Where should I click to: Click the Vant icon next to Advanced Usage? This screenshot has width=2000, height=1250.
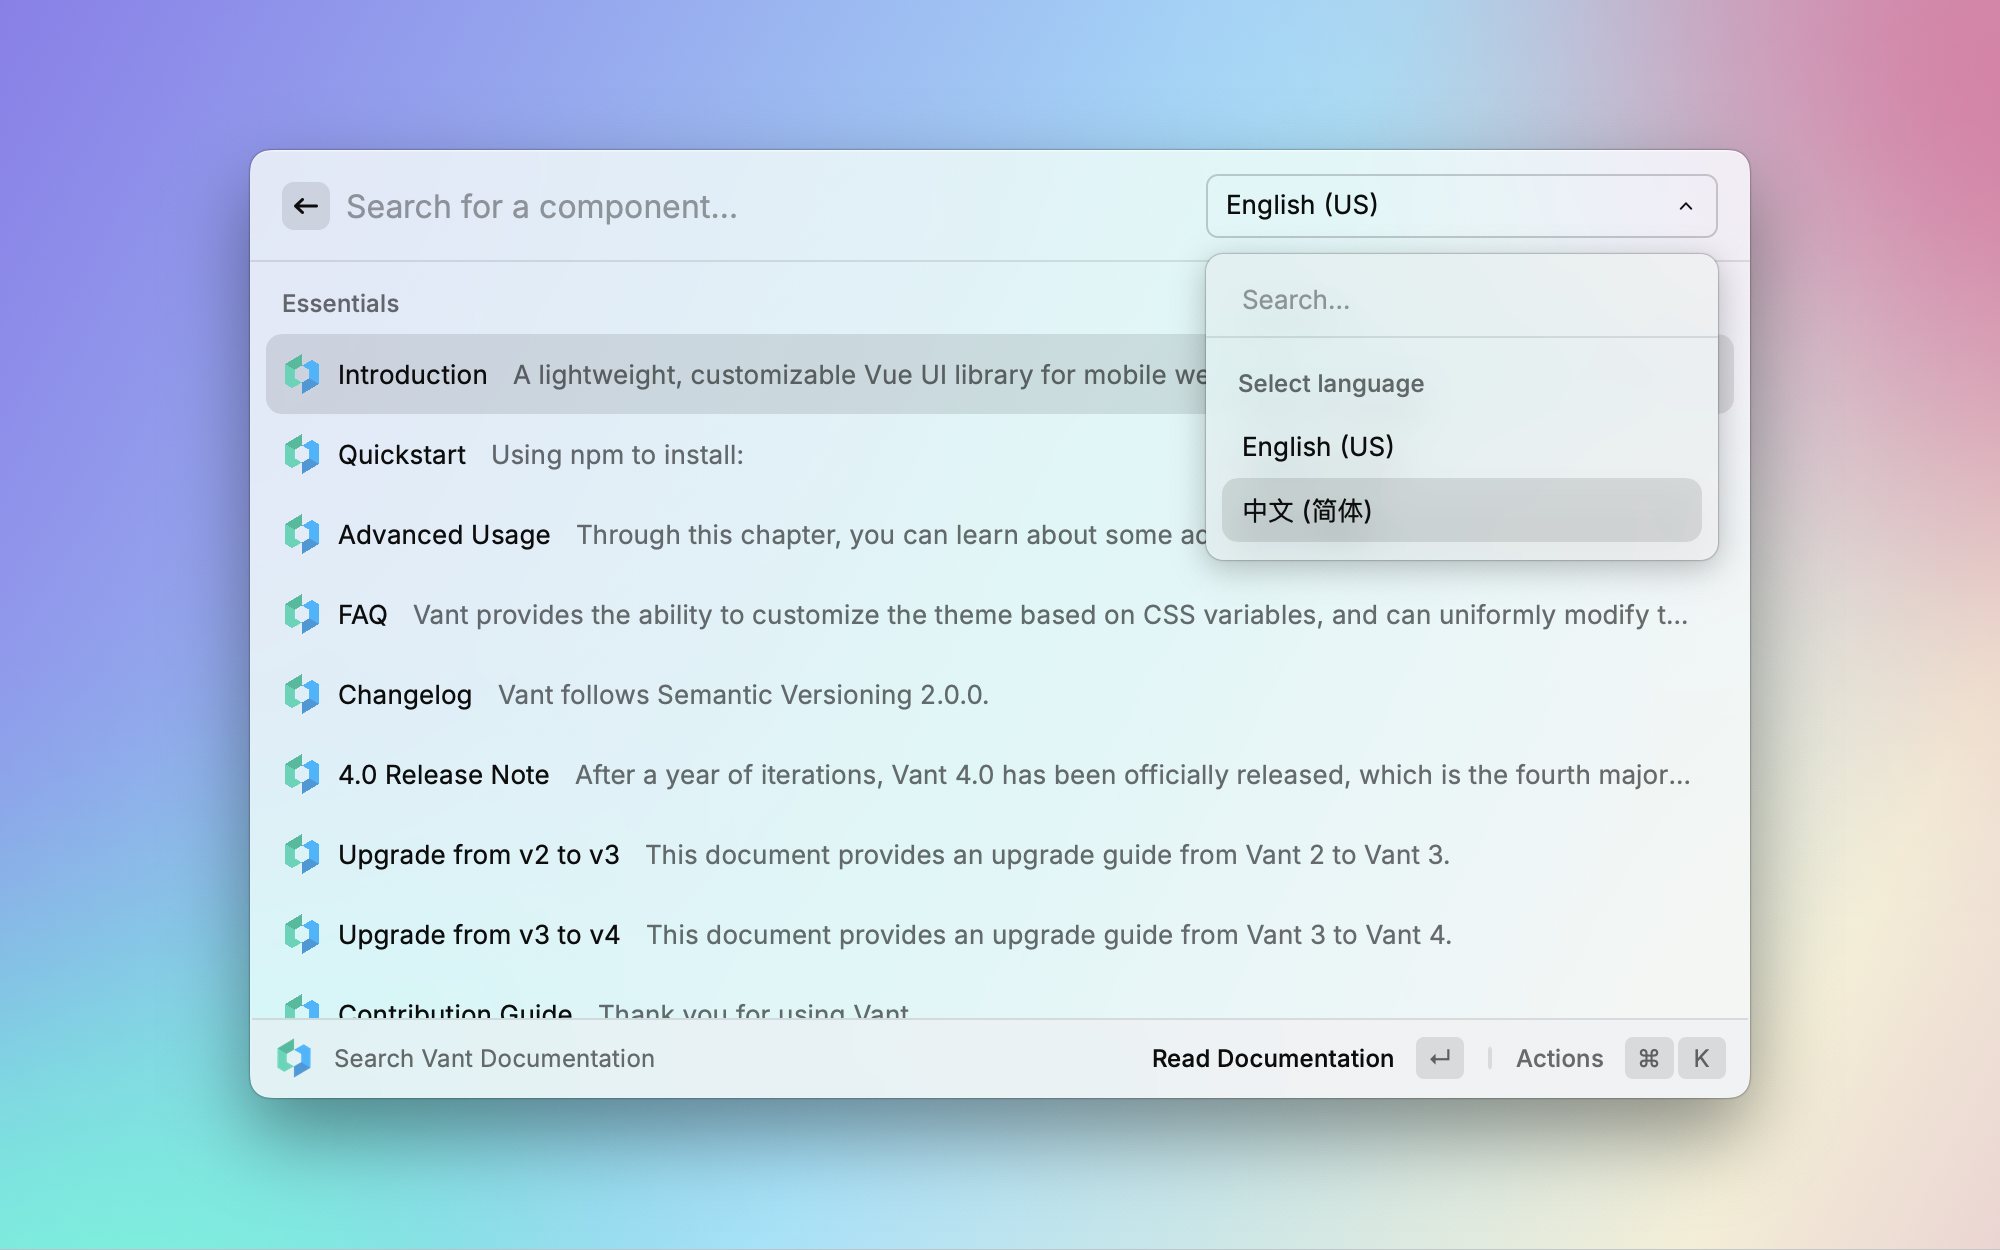tap(302, 533)
